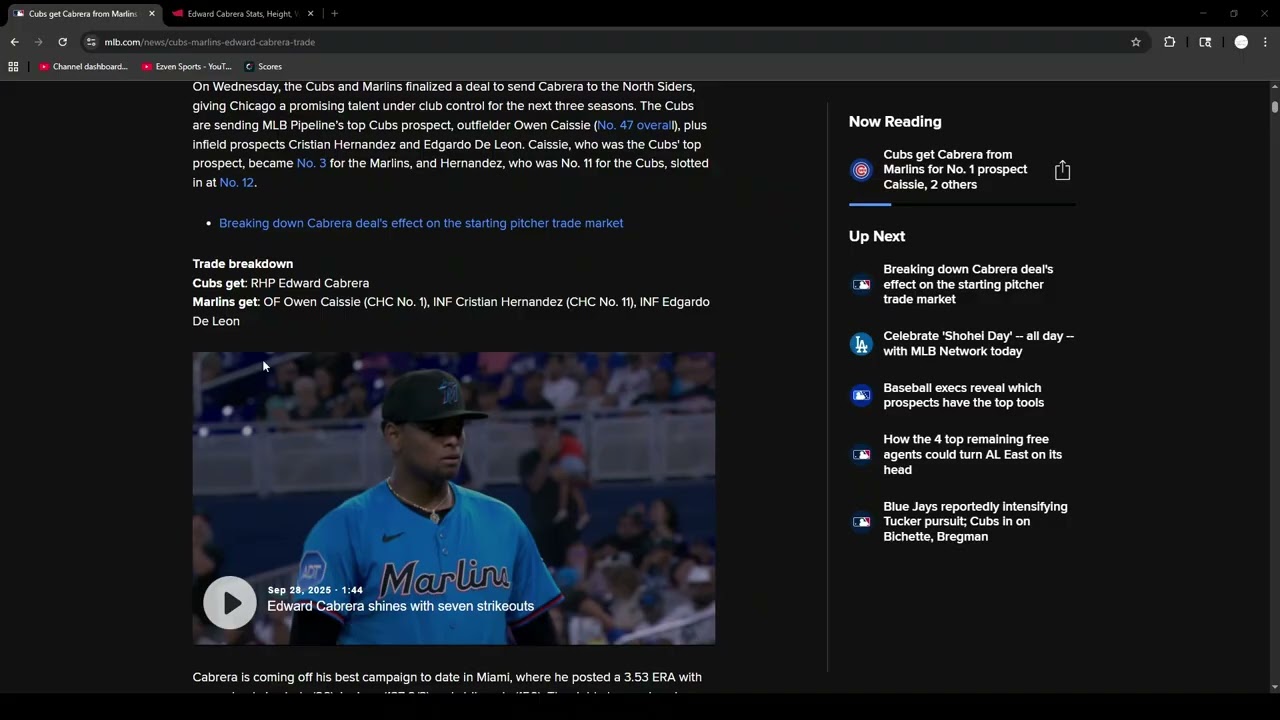The image size is (1280, 720).
Task: Click the 'Trade breakdown' heading text
Action: tap(243, 264)
